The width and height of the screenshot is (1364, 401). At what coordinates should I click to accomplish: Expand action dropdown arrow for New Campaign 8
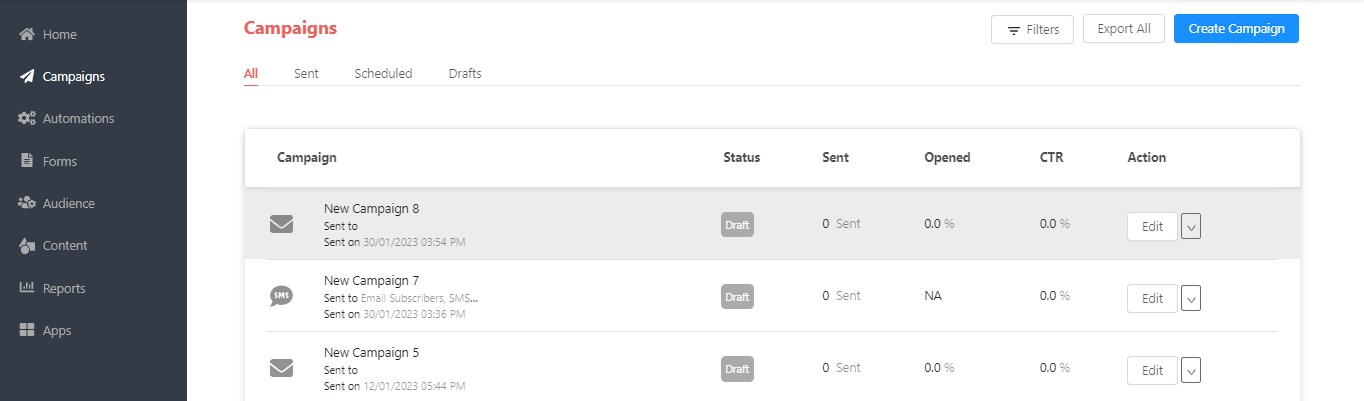point(1190,226)
